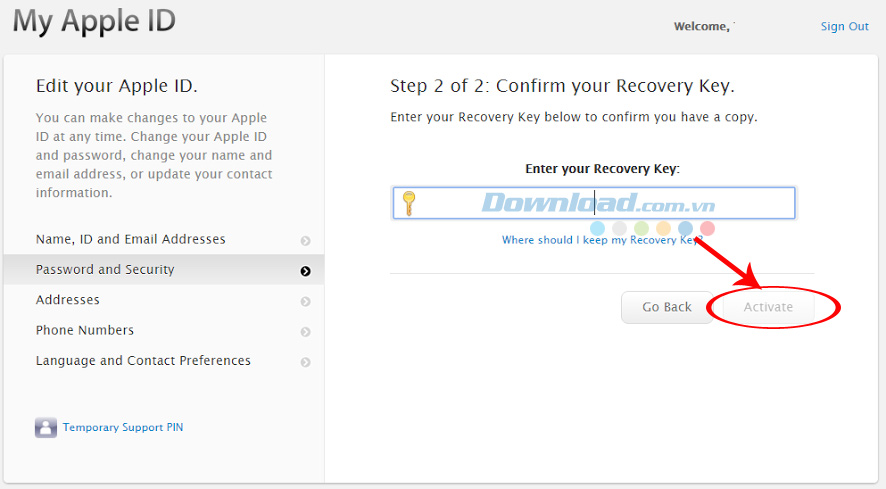The height and width of the screenshot is (489, 886).
Task: Focus the Recovery Key text field
Action: pos(600,203)
